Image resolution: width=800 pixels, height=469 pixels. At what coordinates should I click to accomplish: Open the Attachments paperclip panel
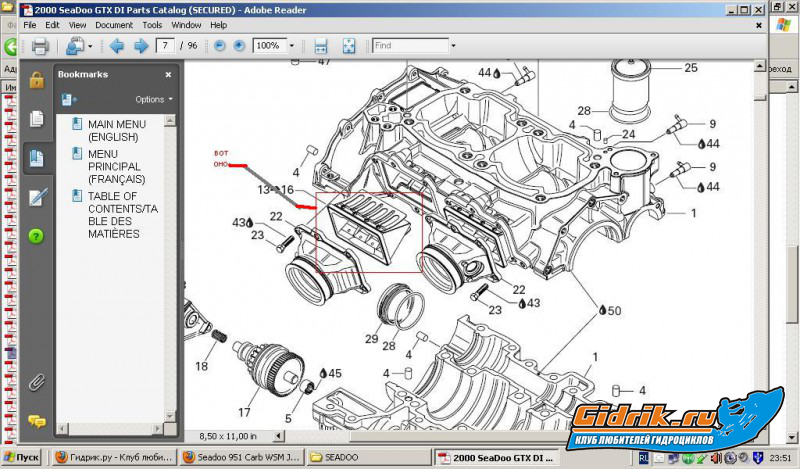point(37,381)
